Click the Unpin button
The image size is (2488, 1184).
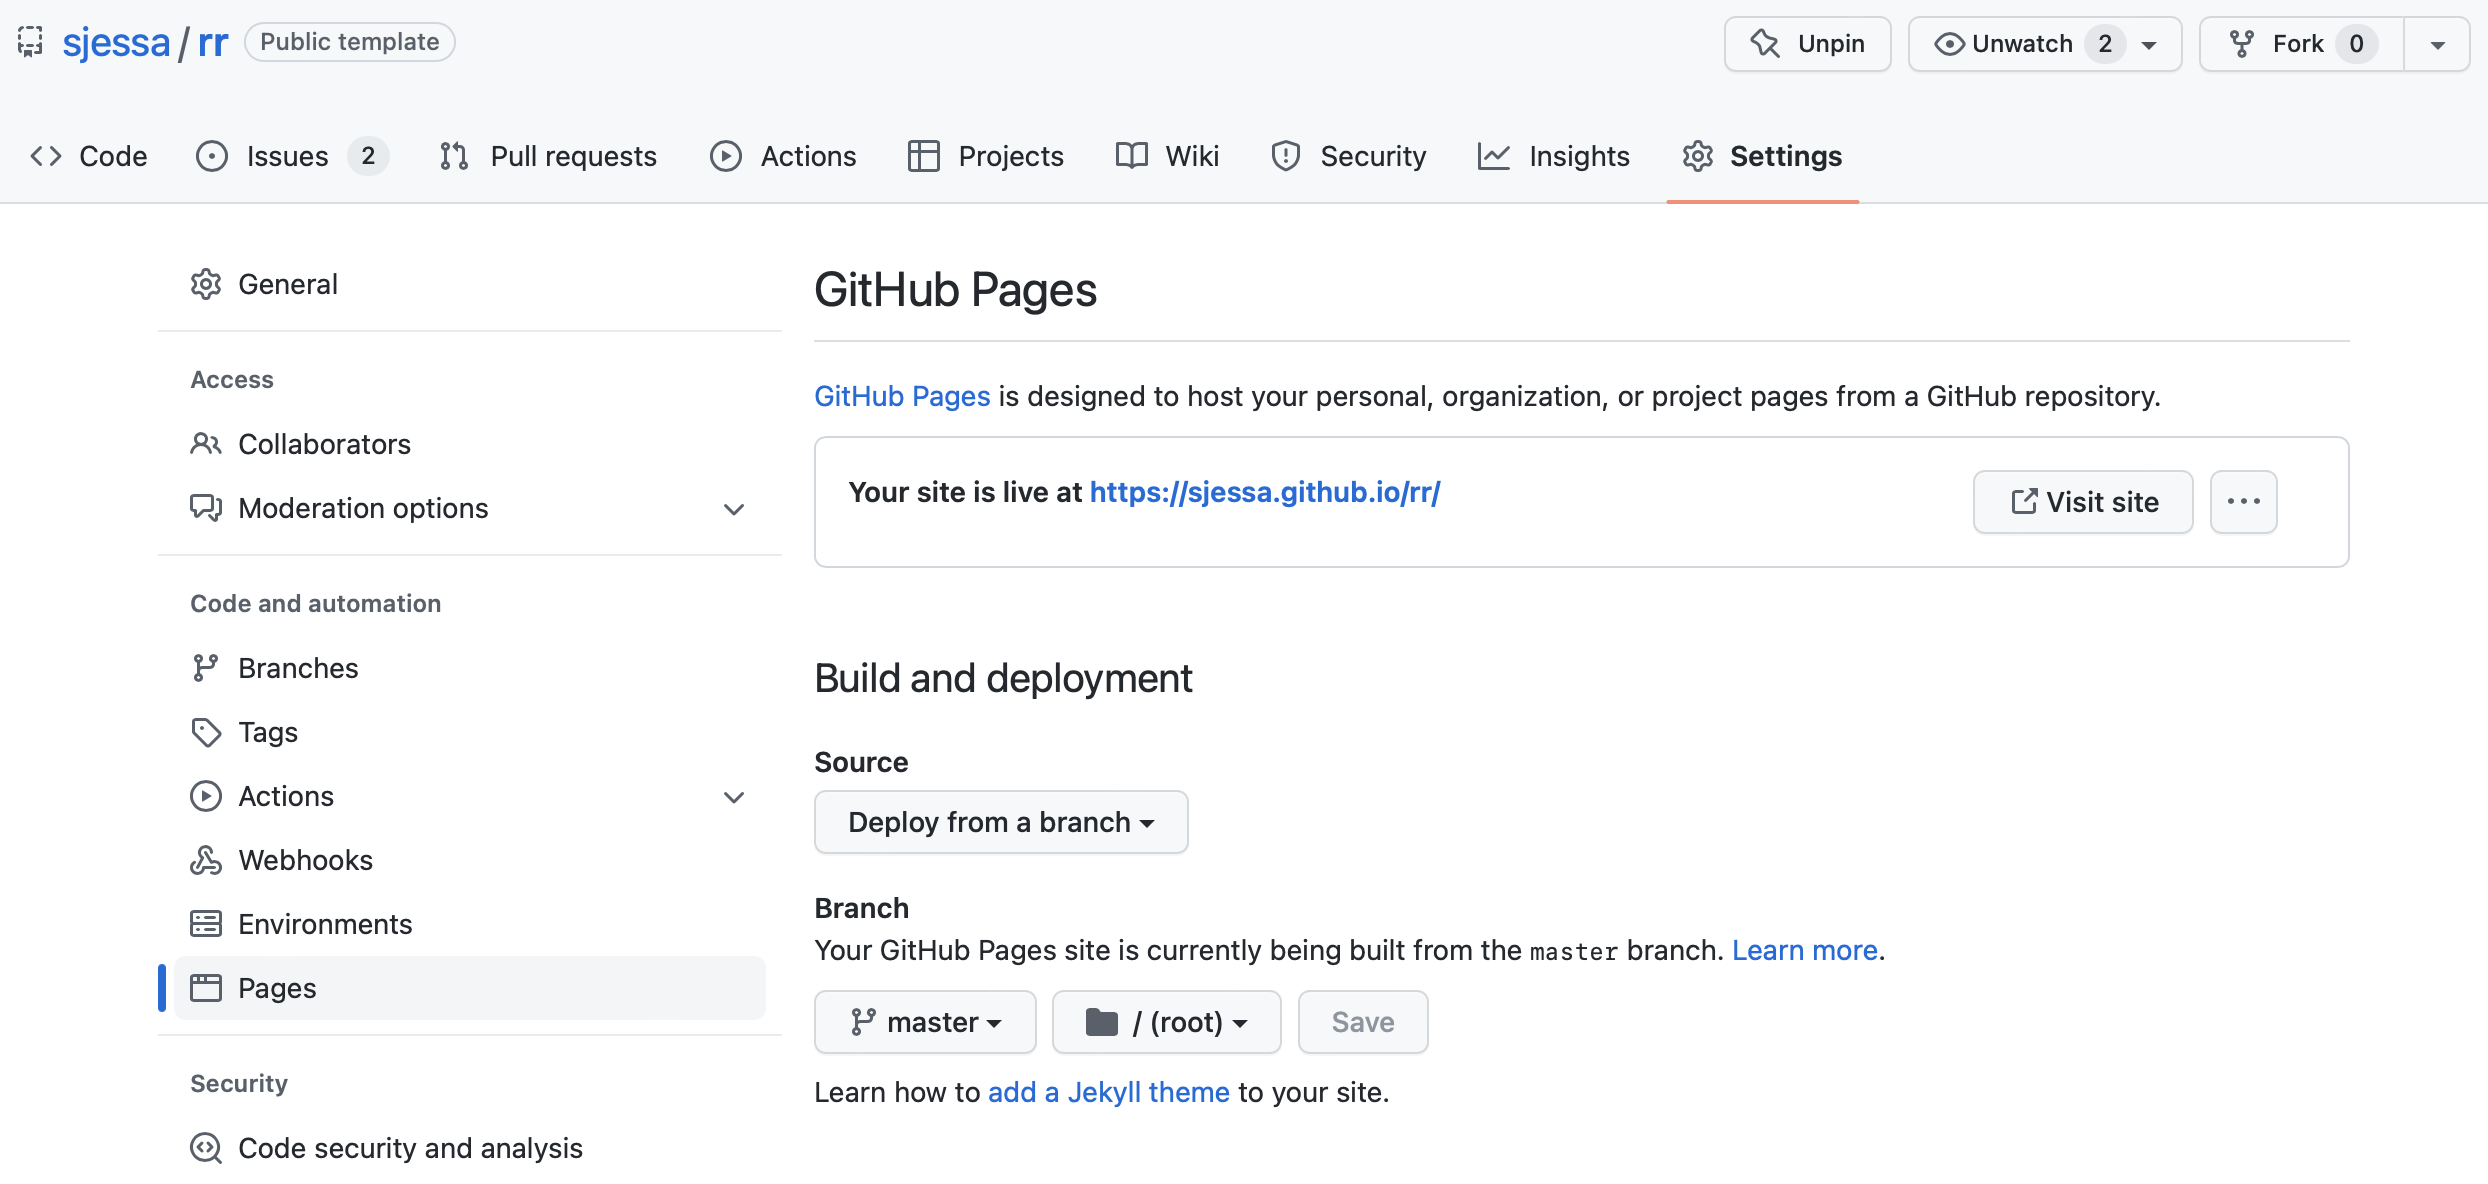click(x=1807, y=44)
